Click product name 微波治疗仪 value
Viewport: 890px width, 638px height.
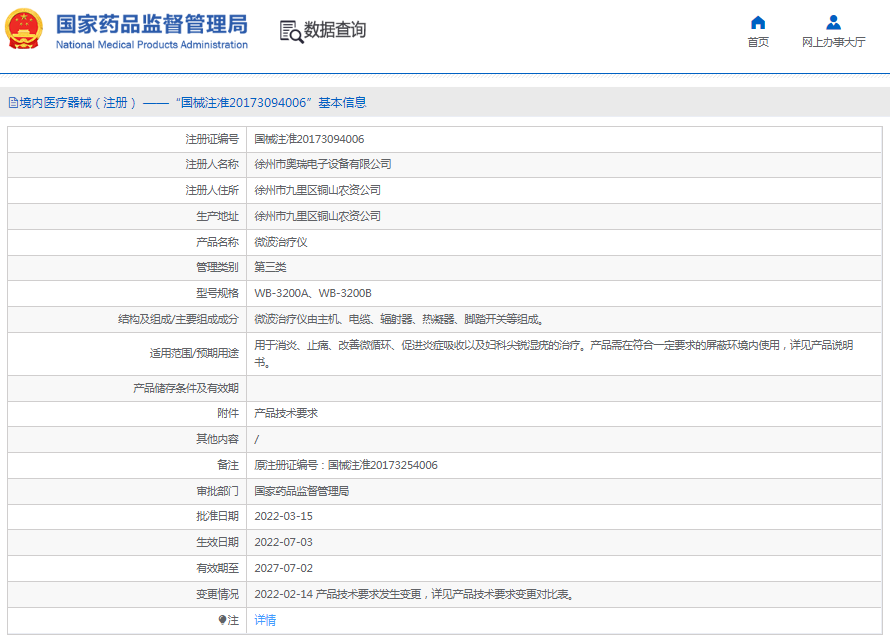281,242
